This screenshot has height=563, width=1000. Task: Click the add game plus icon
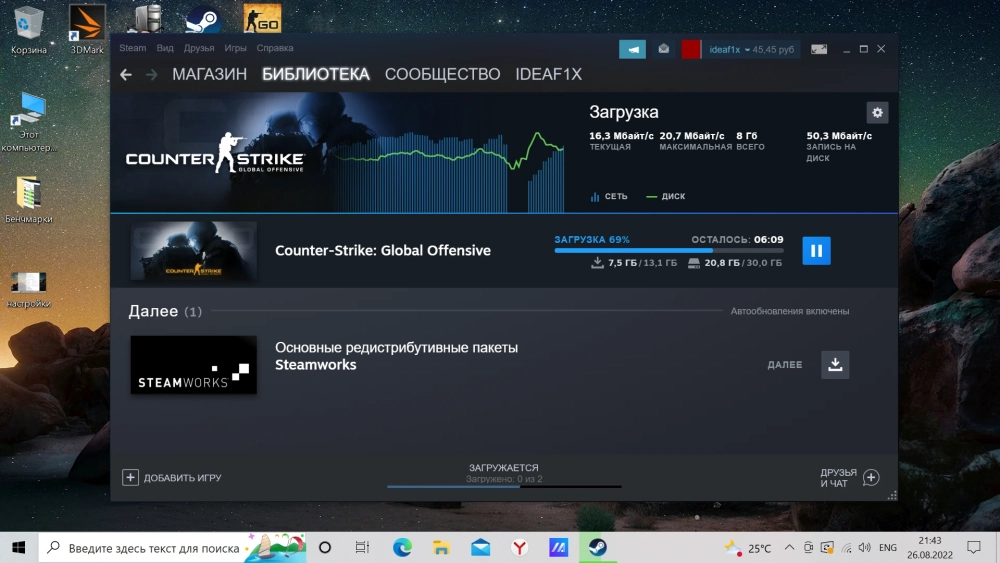point(130,478)
